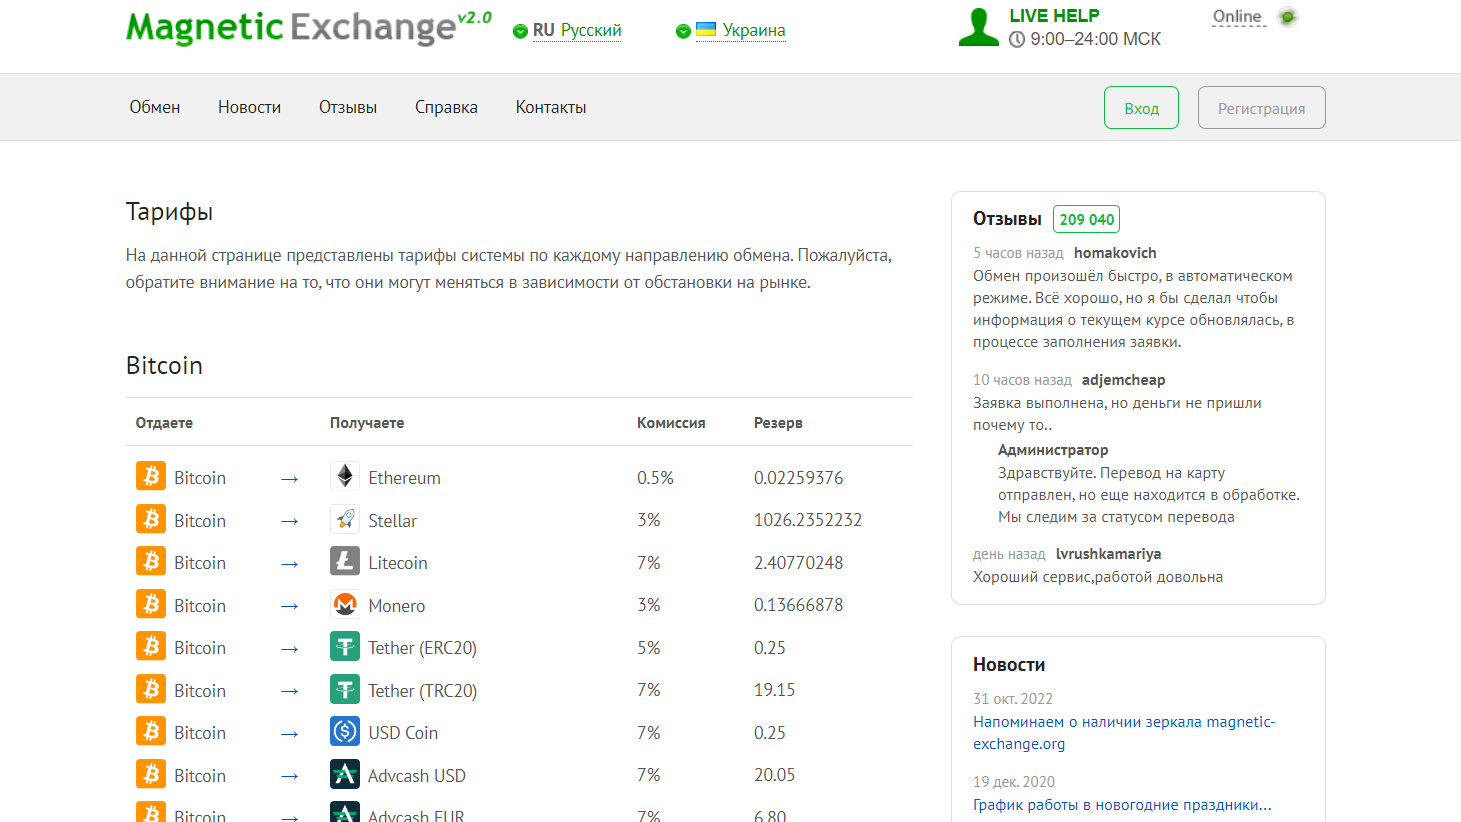Click the Вход login button

(x=1141, y=108)
